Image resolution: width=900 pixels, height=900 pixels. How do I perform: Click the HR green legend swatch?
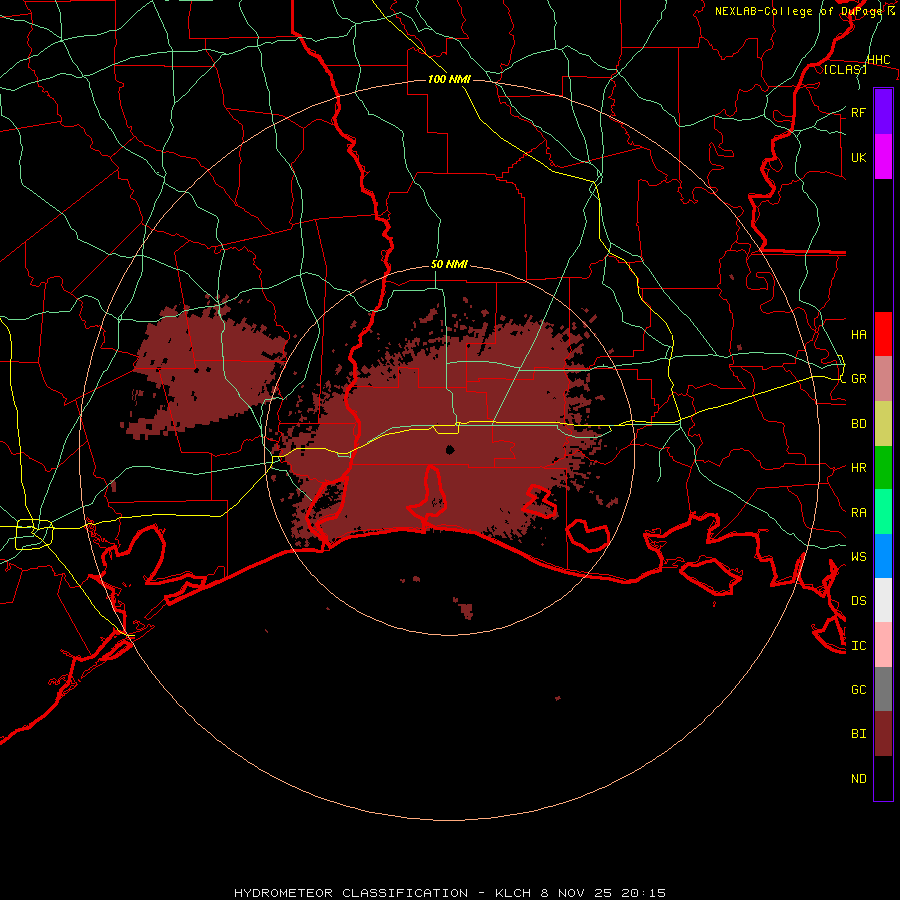[x=883, y=467]
